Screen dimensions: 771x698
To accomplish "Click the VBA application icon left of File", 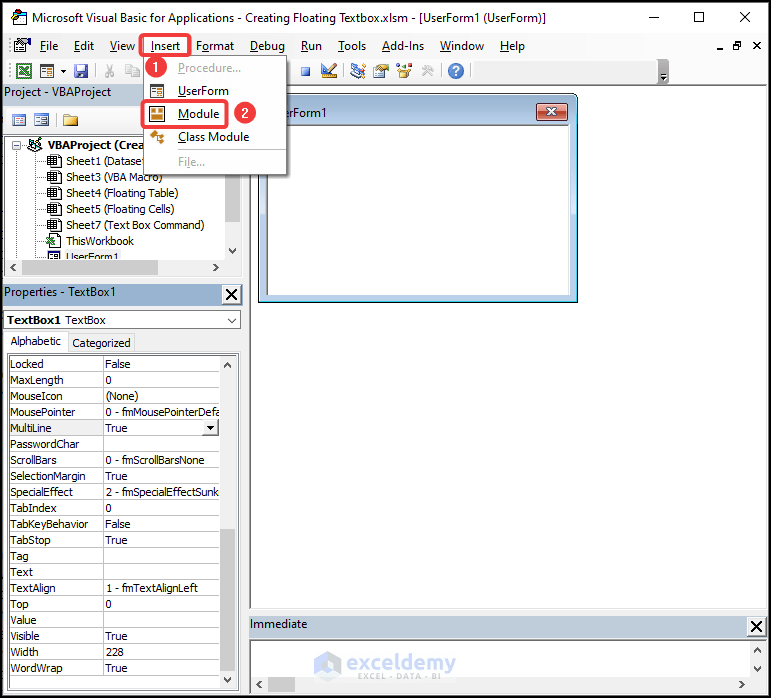I will coord(22,46).
